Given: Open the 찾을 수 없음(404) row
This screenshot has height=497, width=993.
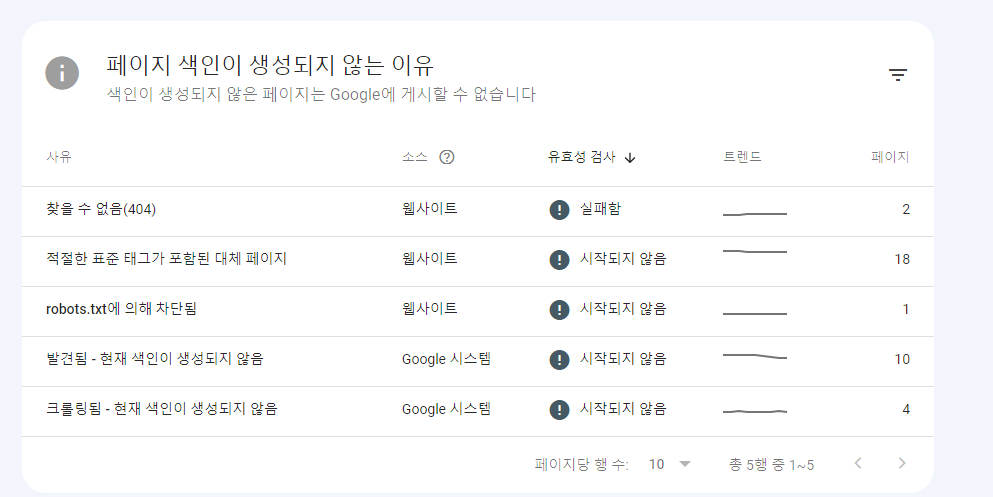Looking at the screenshot, I should [478, 211].
